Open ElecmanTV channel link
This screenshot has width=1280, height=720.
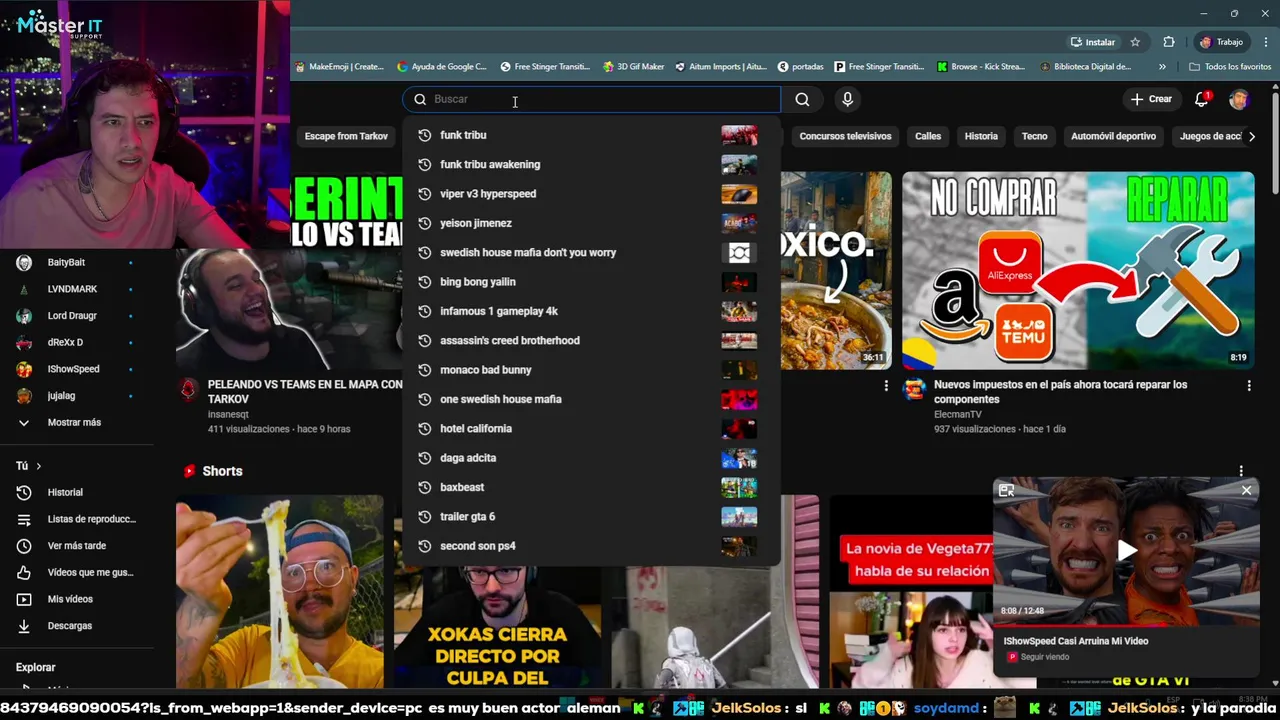(957, 414)
